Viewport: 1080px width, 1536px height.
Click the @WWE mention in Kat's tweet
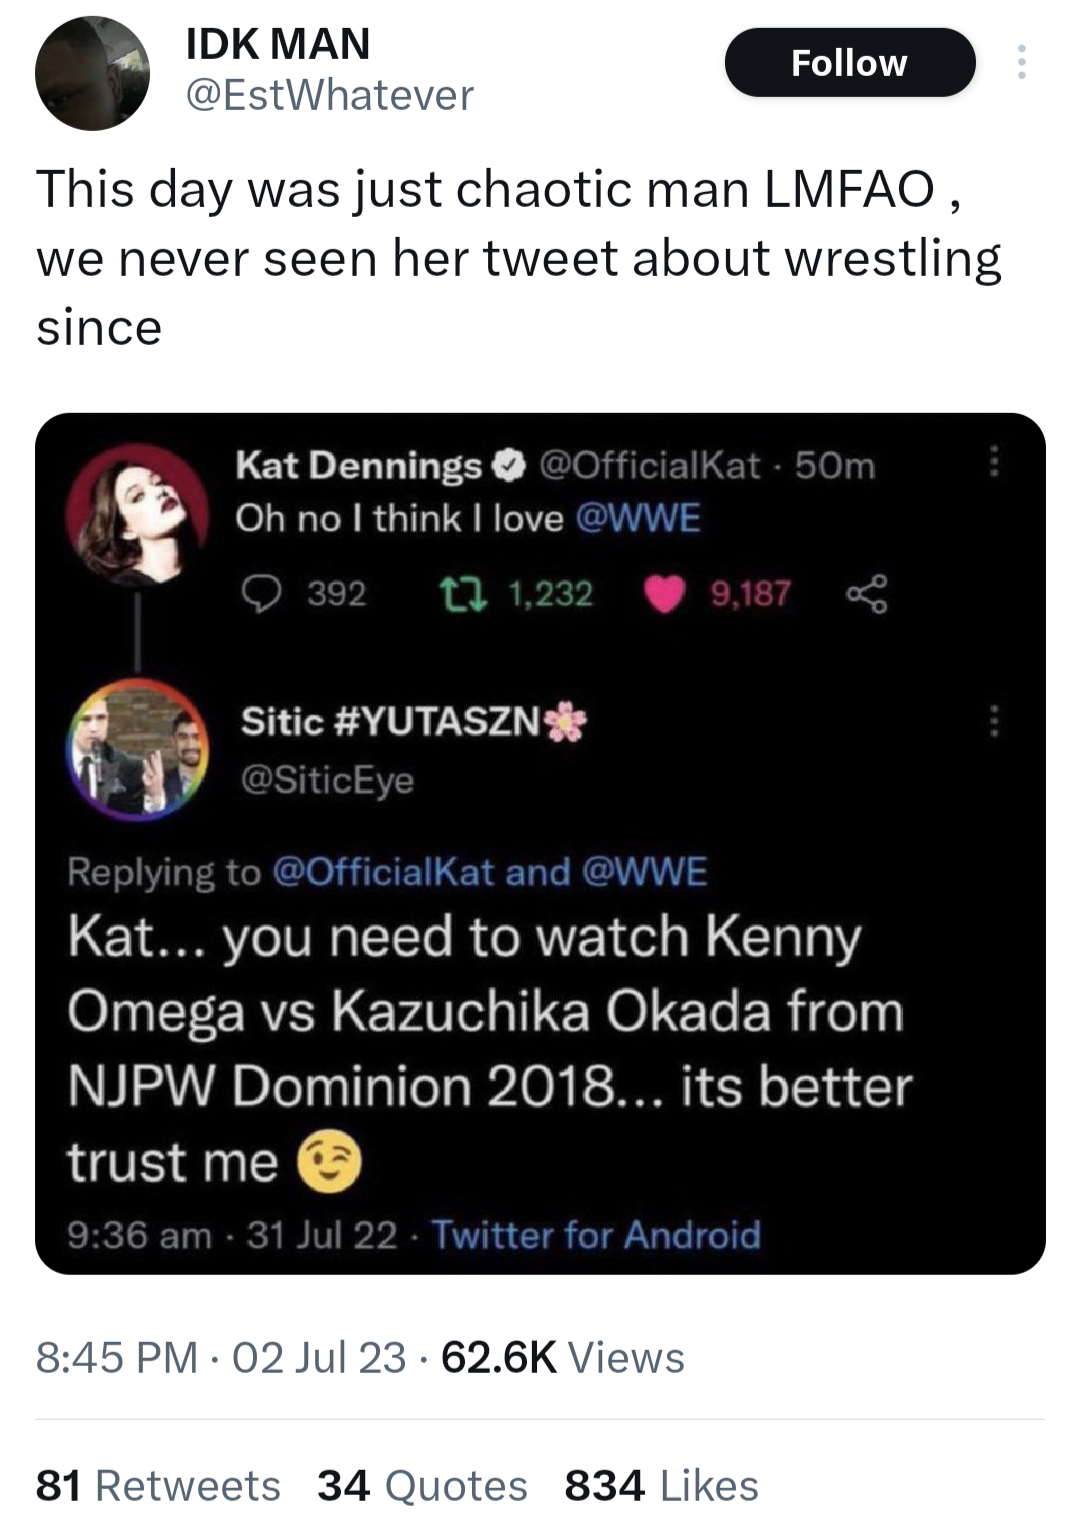click(638, 518)
